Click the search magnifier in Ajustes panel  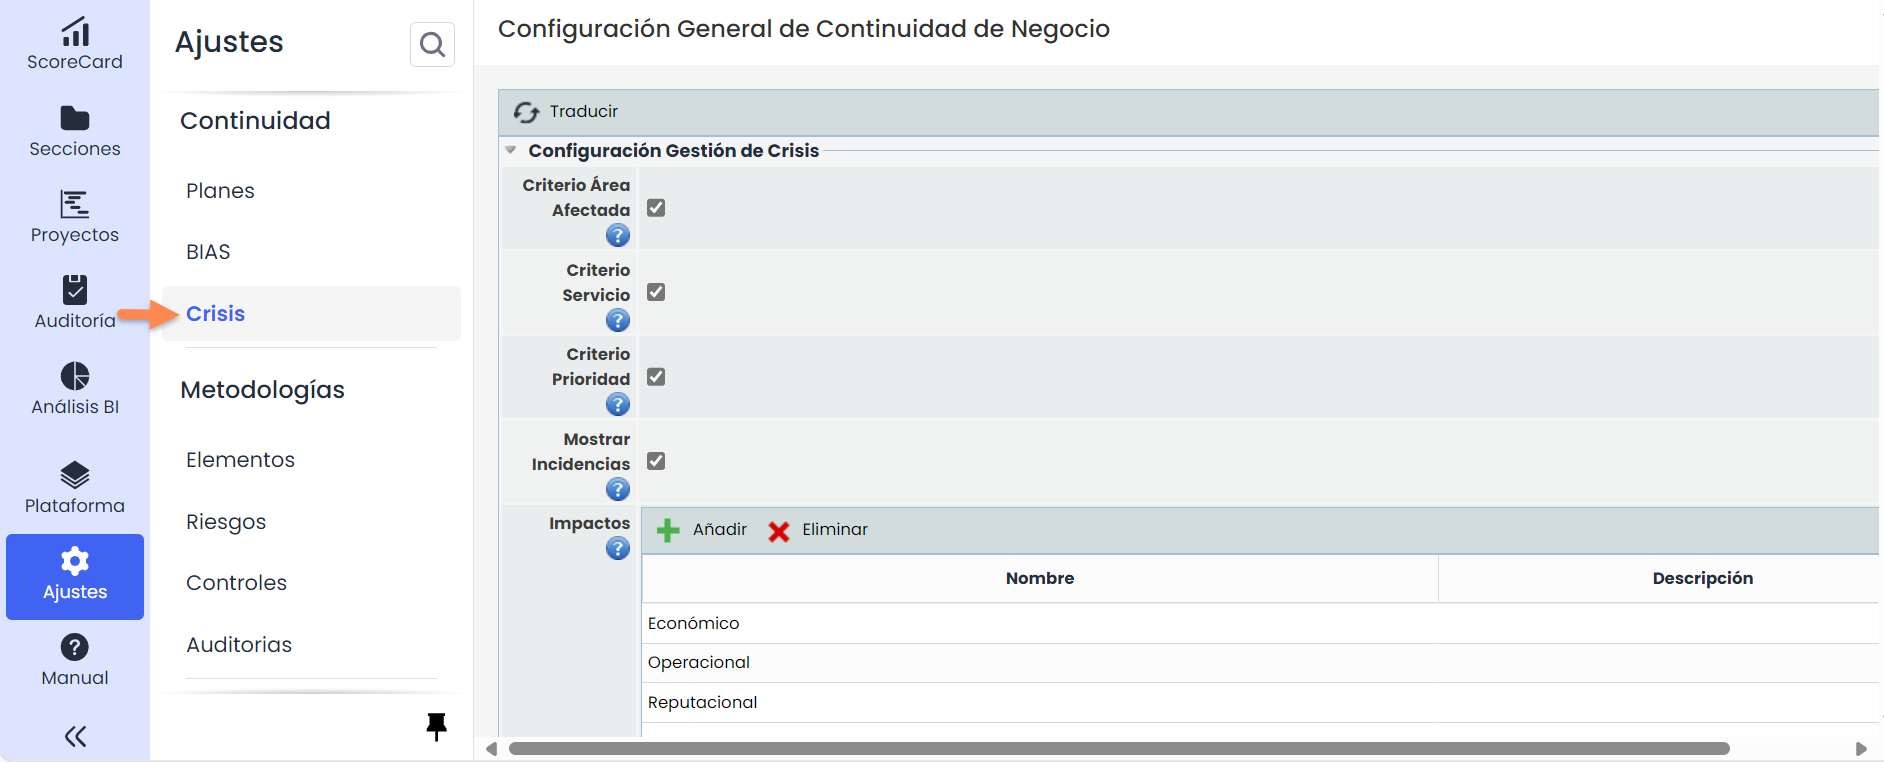pos(432,45)
